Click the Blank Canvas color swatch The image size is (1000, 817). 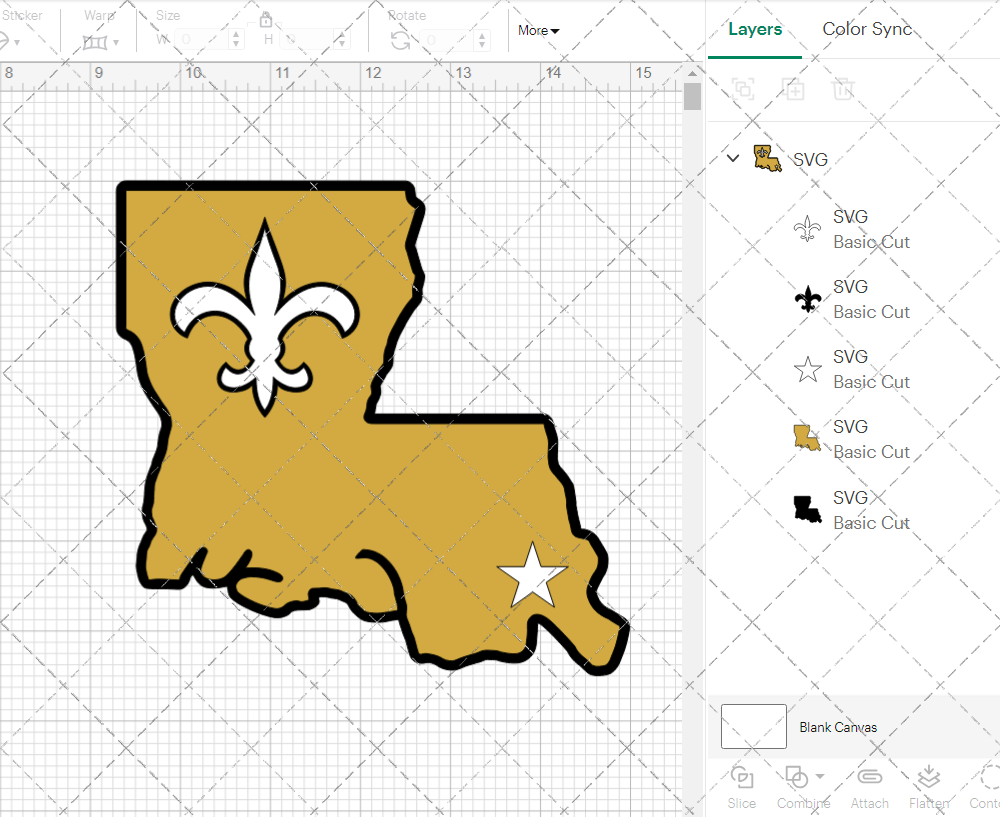753,727
